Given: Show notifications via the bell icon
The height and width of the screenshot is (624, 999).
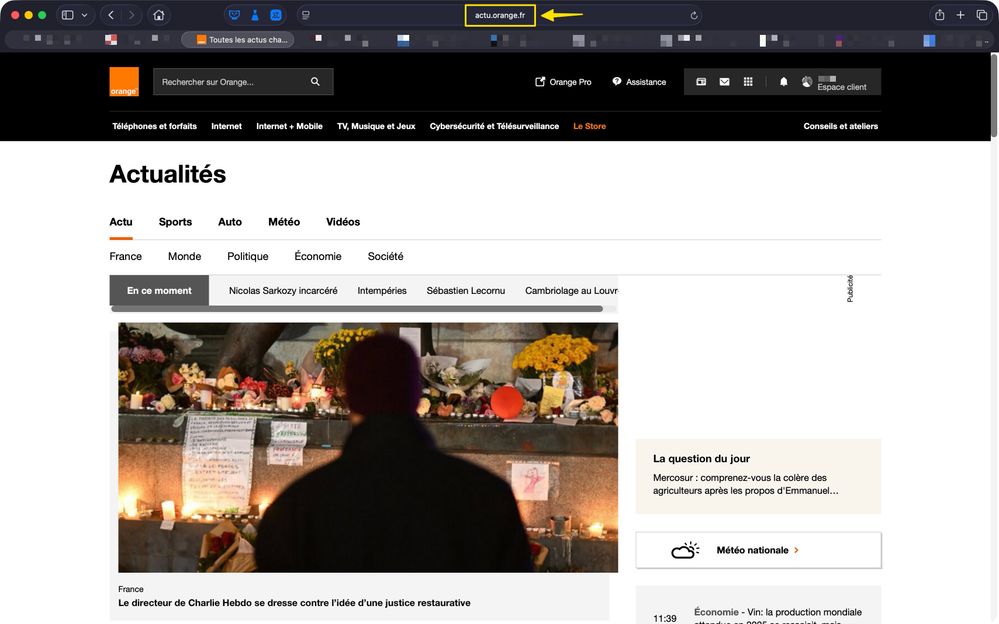Looking at the screenshot, I should point(784,82).
